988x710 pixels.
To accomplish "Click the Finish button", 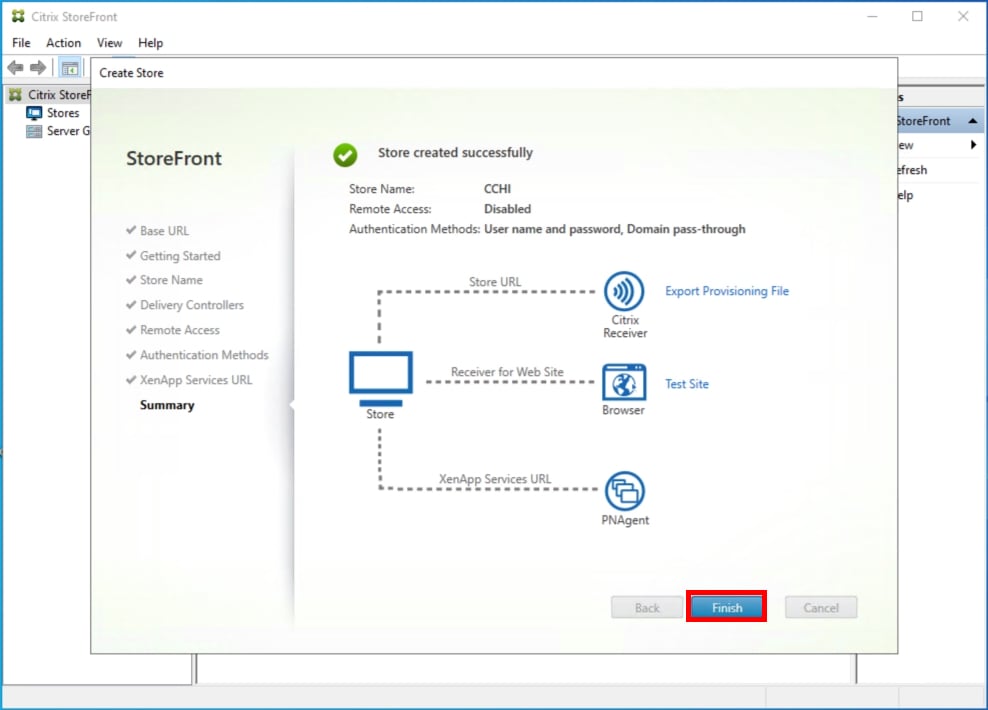I will click(x=727, y=607).
